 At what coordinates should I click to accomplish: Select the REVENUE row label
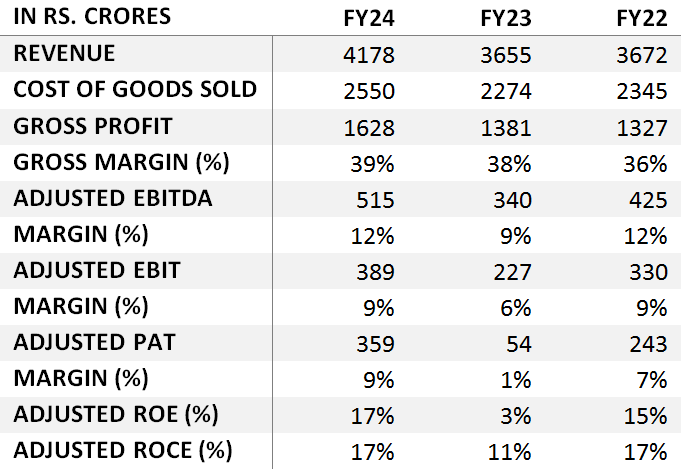64,53
